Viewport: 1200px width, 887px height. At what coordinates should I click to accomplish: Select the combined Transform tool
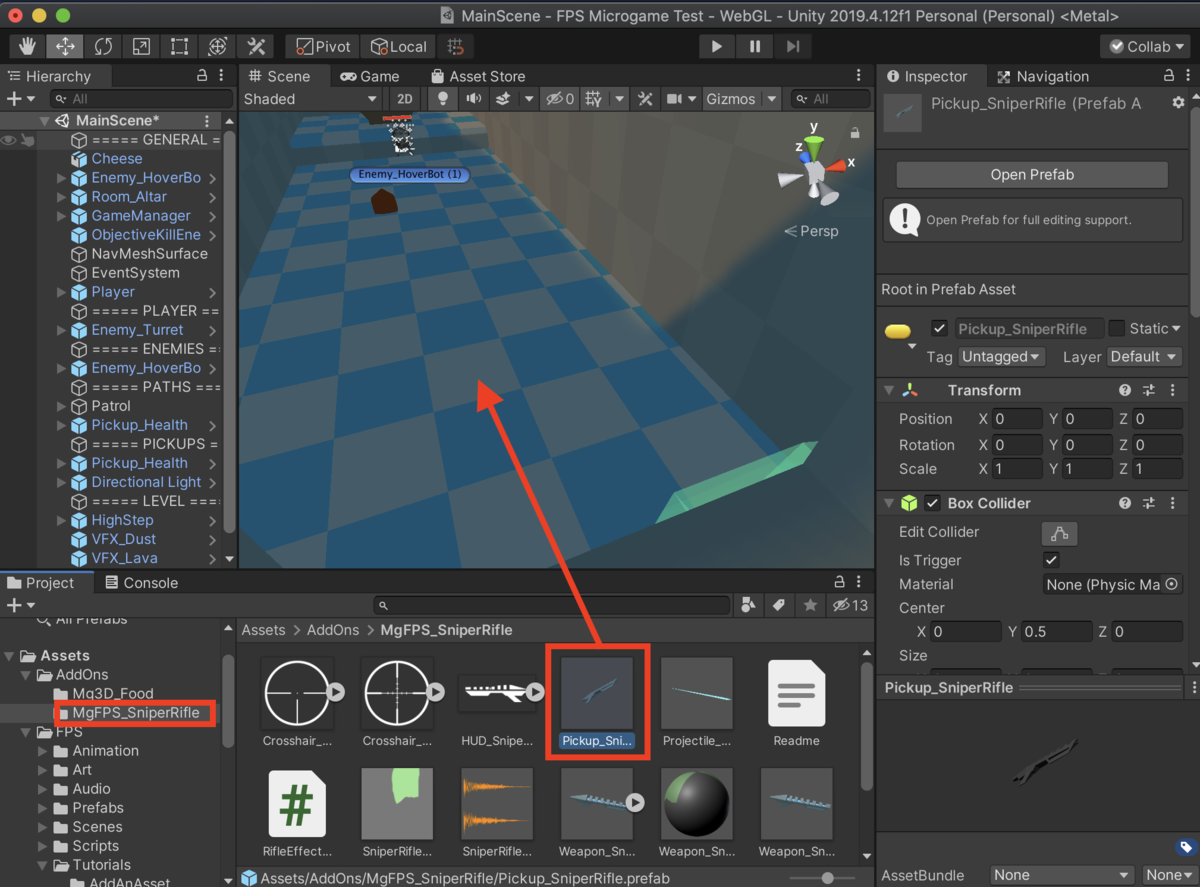(218, 46)
